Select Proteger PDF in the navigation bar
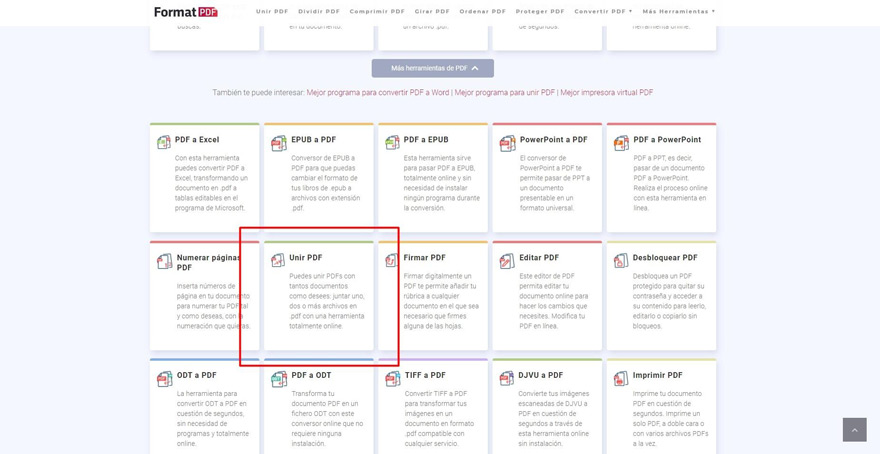The image size is (880, 454). [540, 12]
